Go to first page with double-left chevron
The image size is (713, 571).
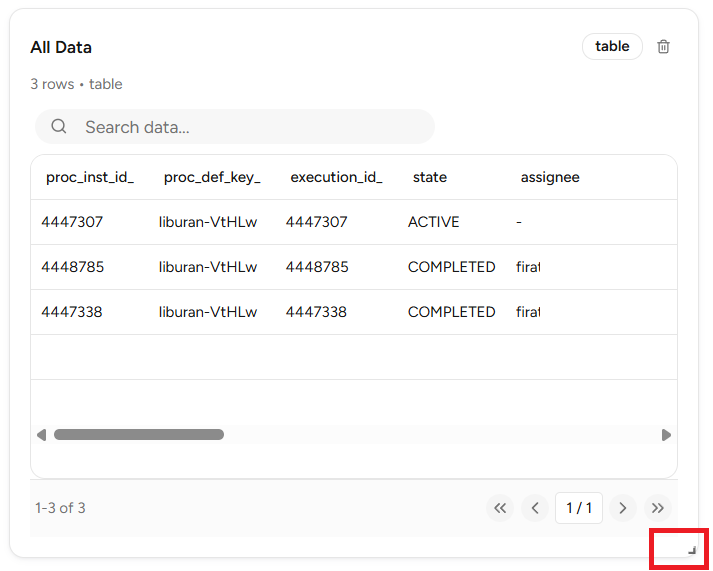(500, 508)
